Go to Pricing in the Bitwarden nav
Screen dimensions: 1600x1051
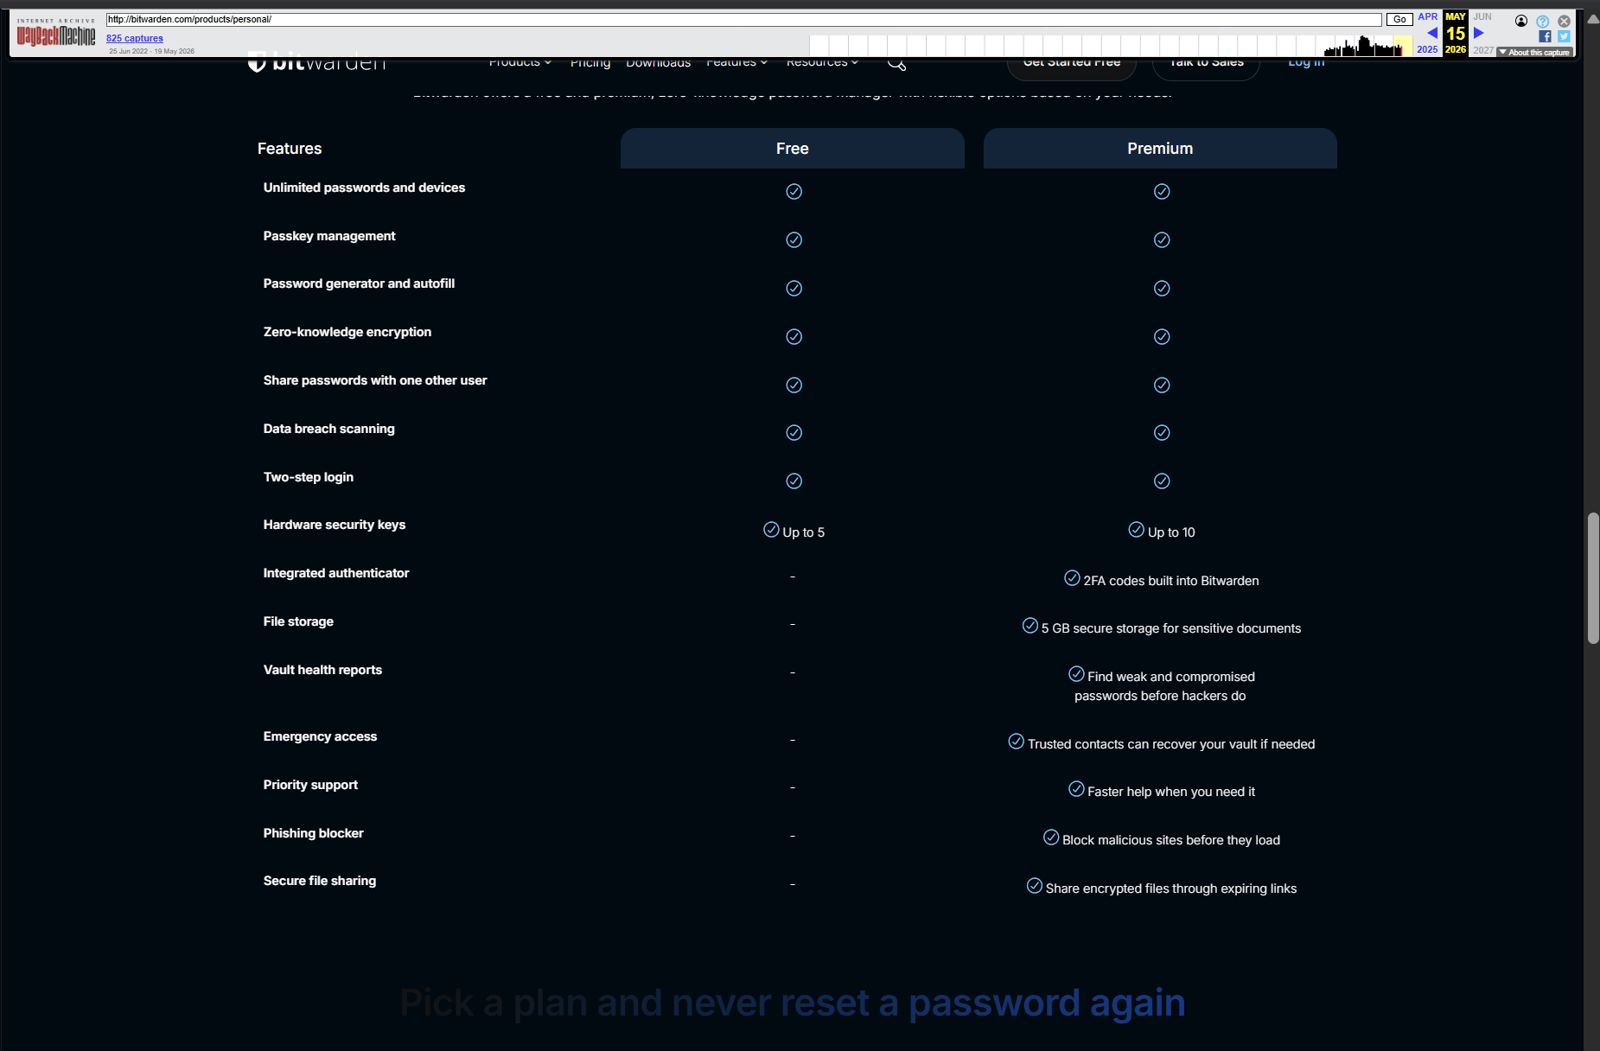point(590,63)
